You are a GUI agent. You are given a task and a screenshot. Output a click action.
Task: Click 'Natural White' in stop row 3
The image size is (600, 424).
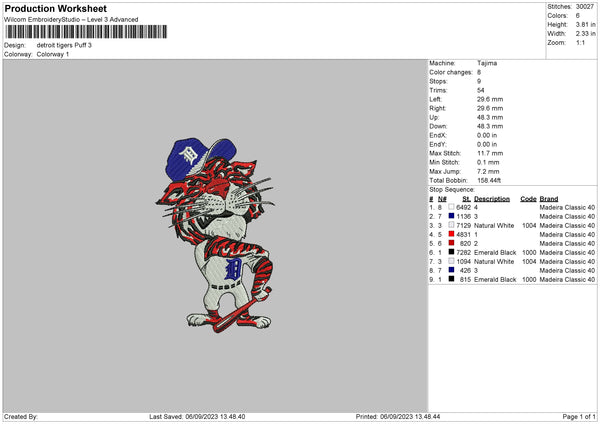[x=494, y=225]
